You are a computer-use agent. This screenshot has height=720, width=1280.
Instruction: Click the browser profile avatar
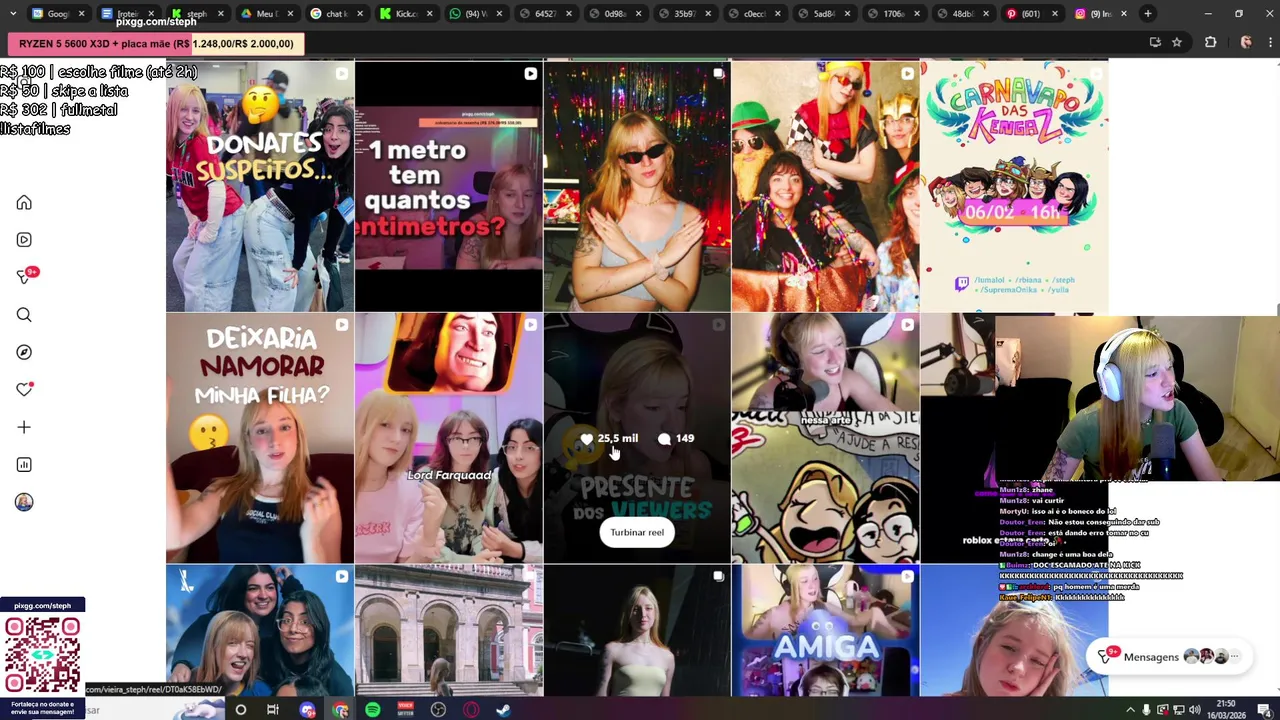tap(1245, 42)
